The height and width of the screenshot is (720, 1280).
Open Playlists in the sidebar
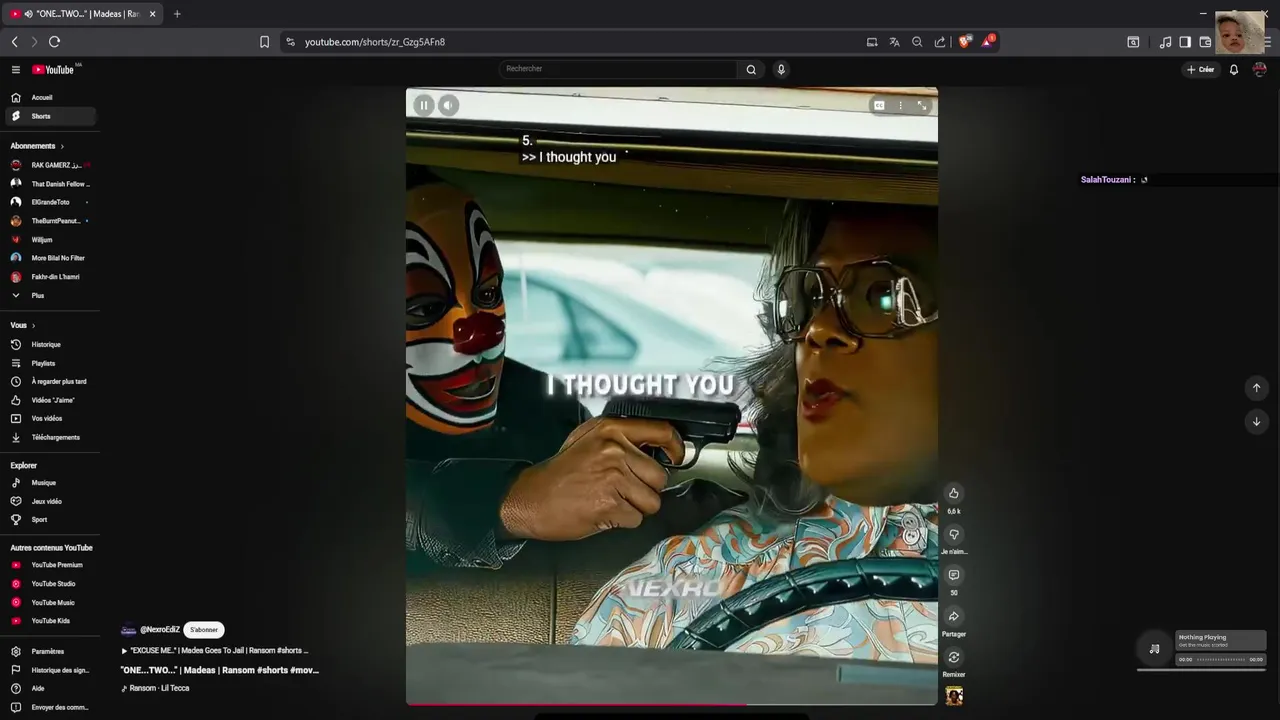click(x=50, y=363)
